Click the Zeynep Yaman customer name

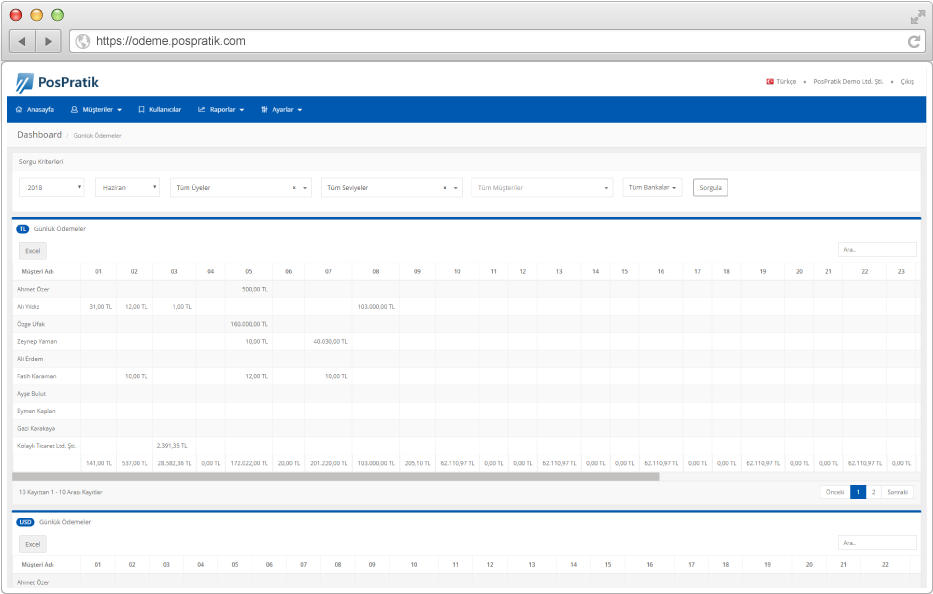(37, 342)
